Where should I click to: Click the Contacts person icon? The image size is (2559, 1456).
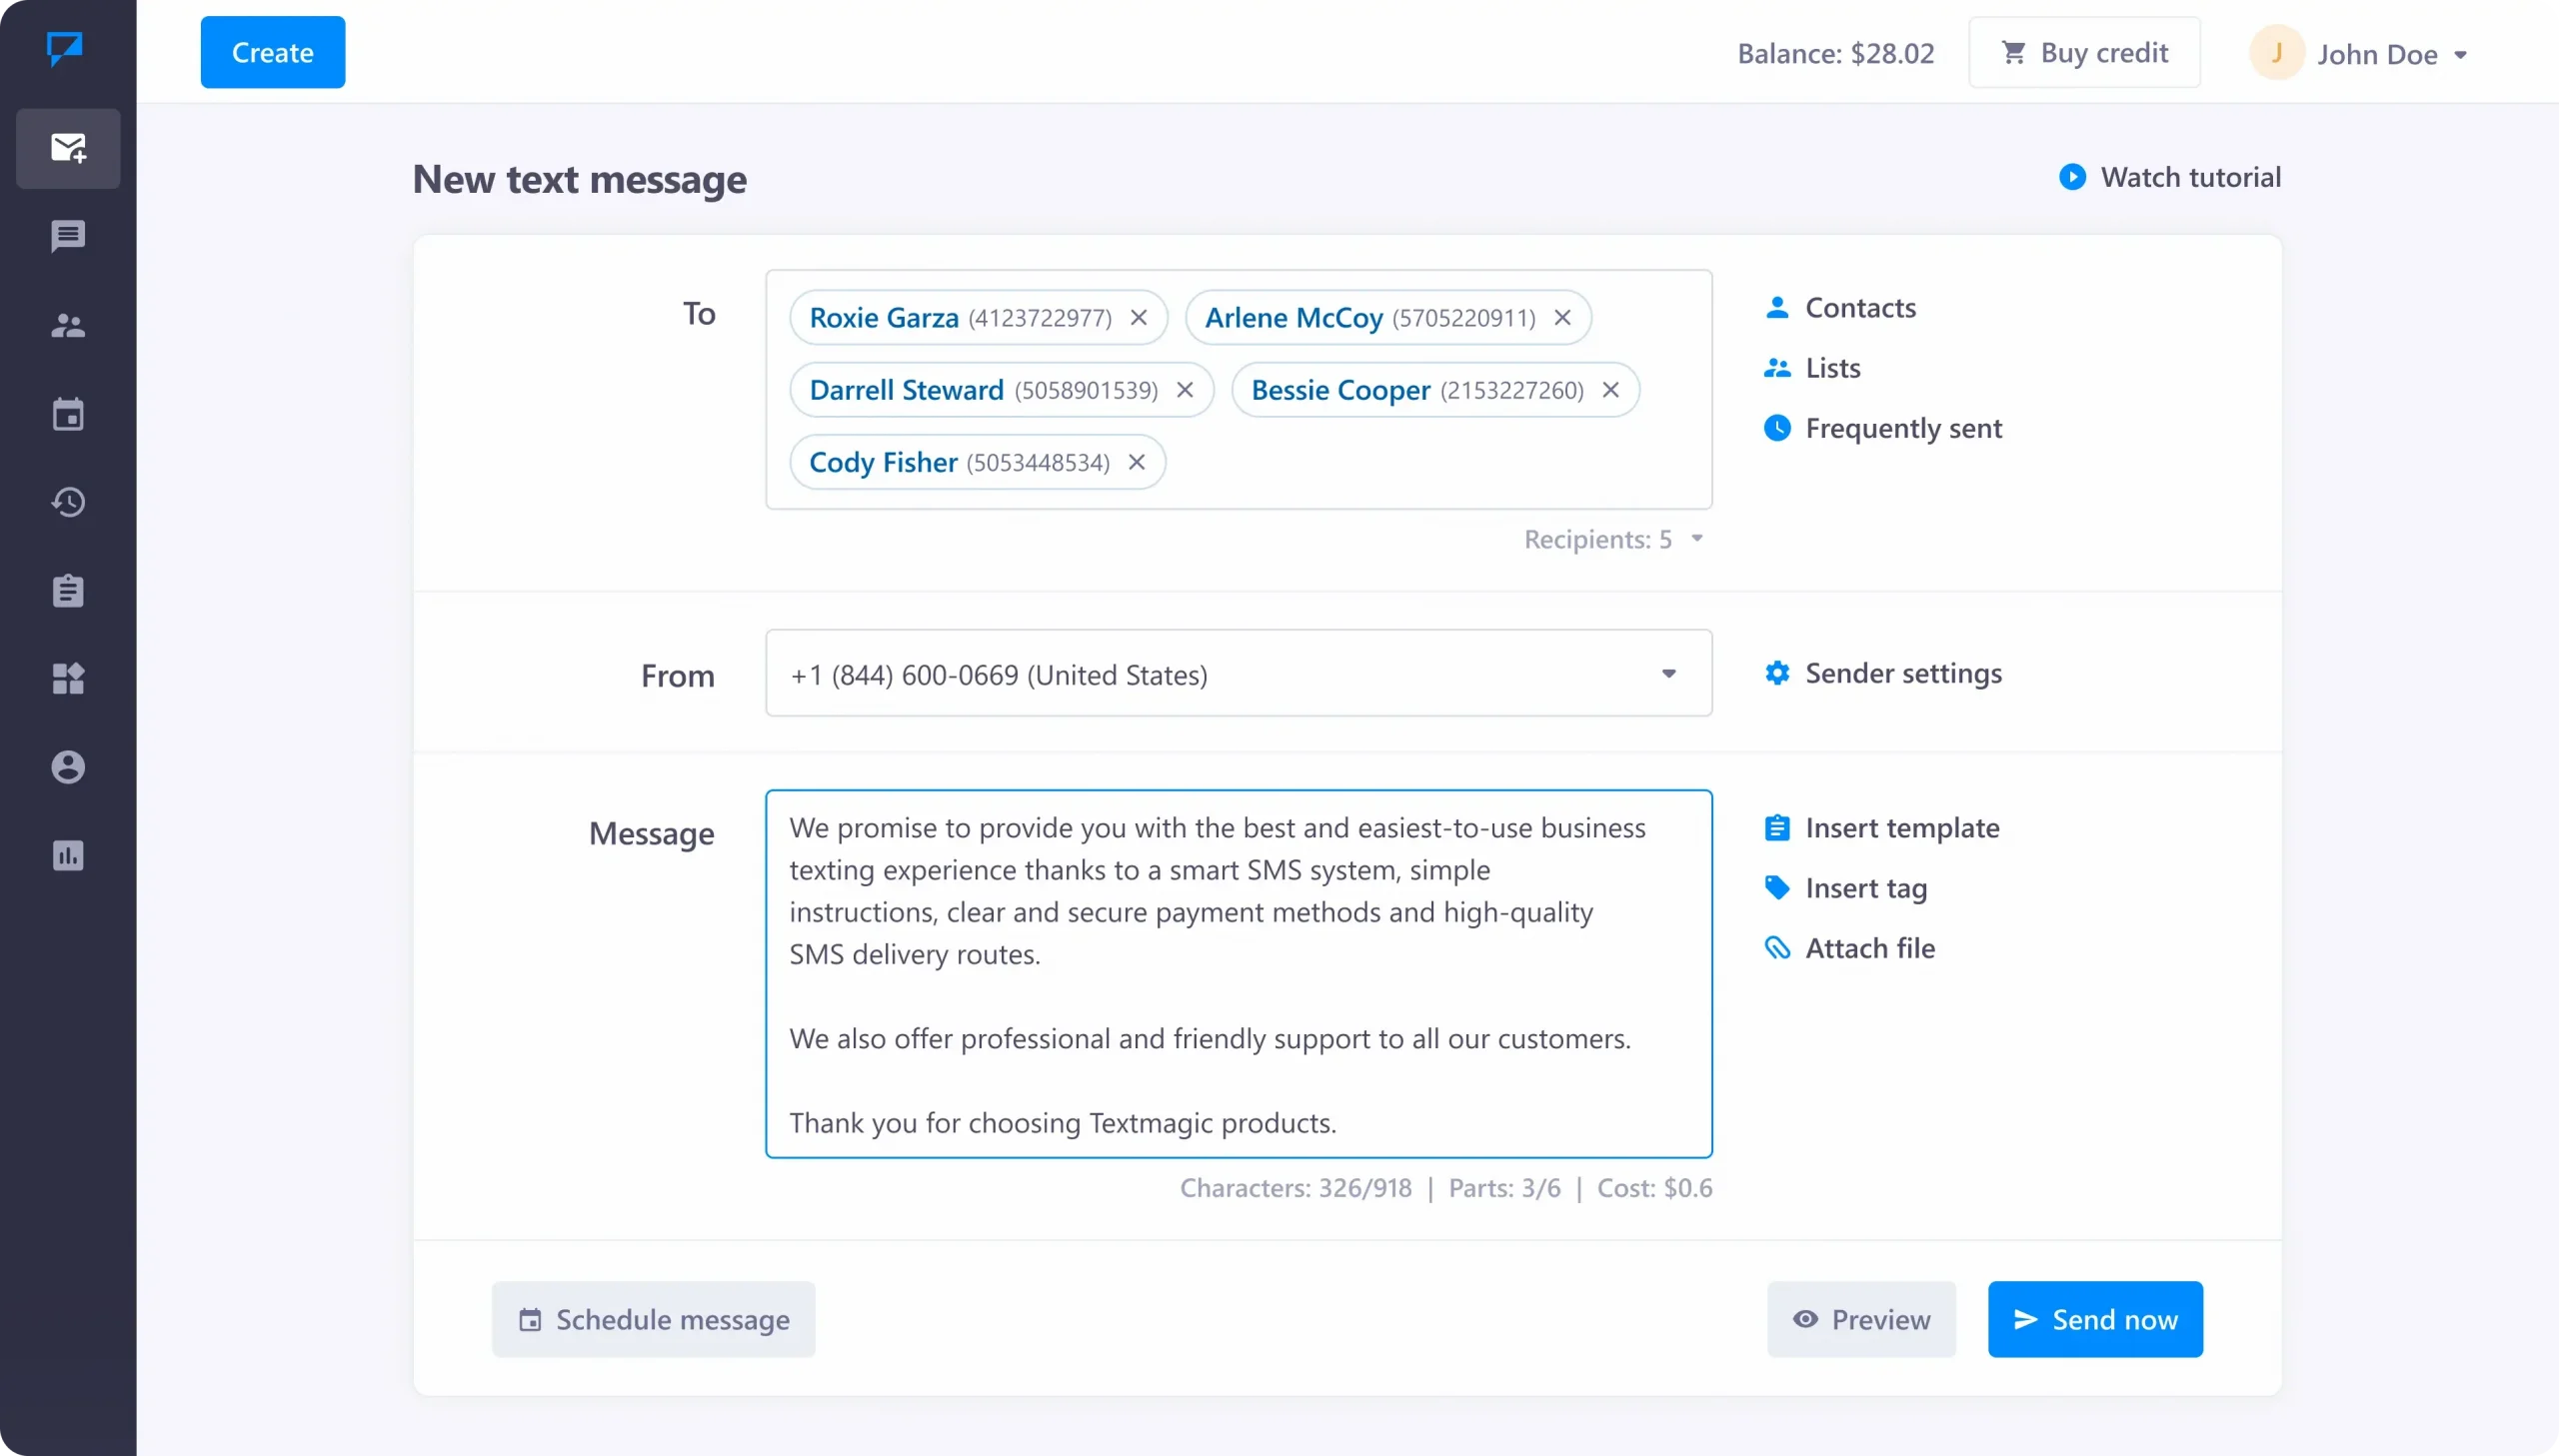(1776, 307)
